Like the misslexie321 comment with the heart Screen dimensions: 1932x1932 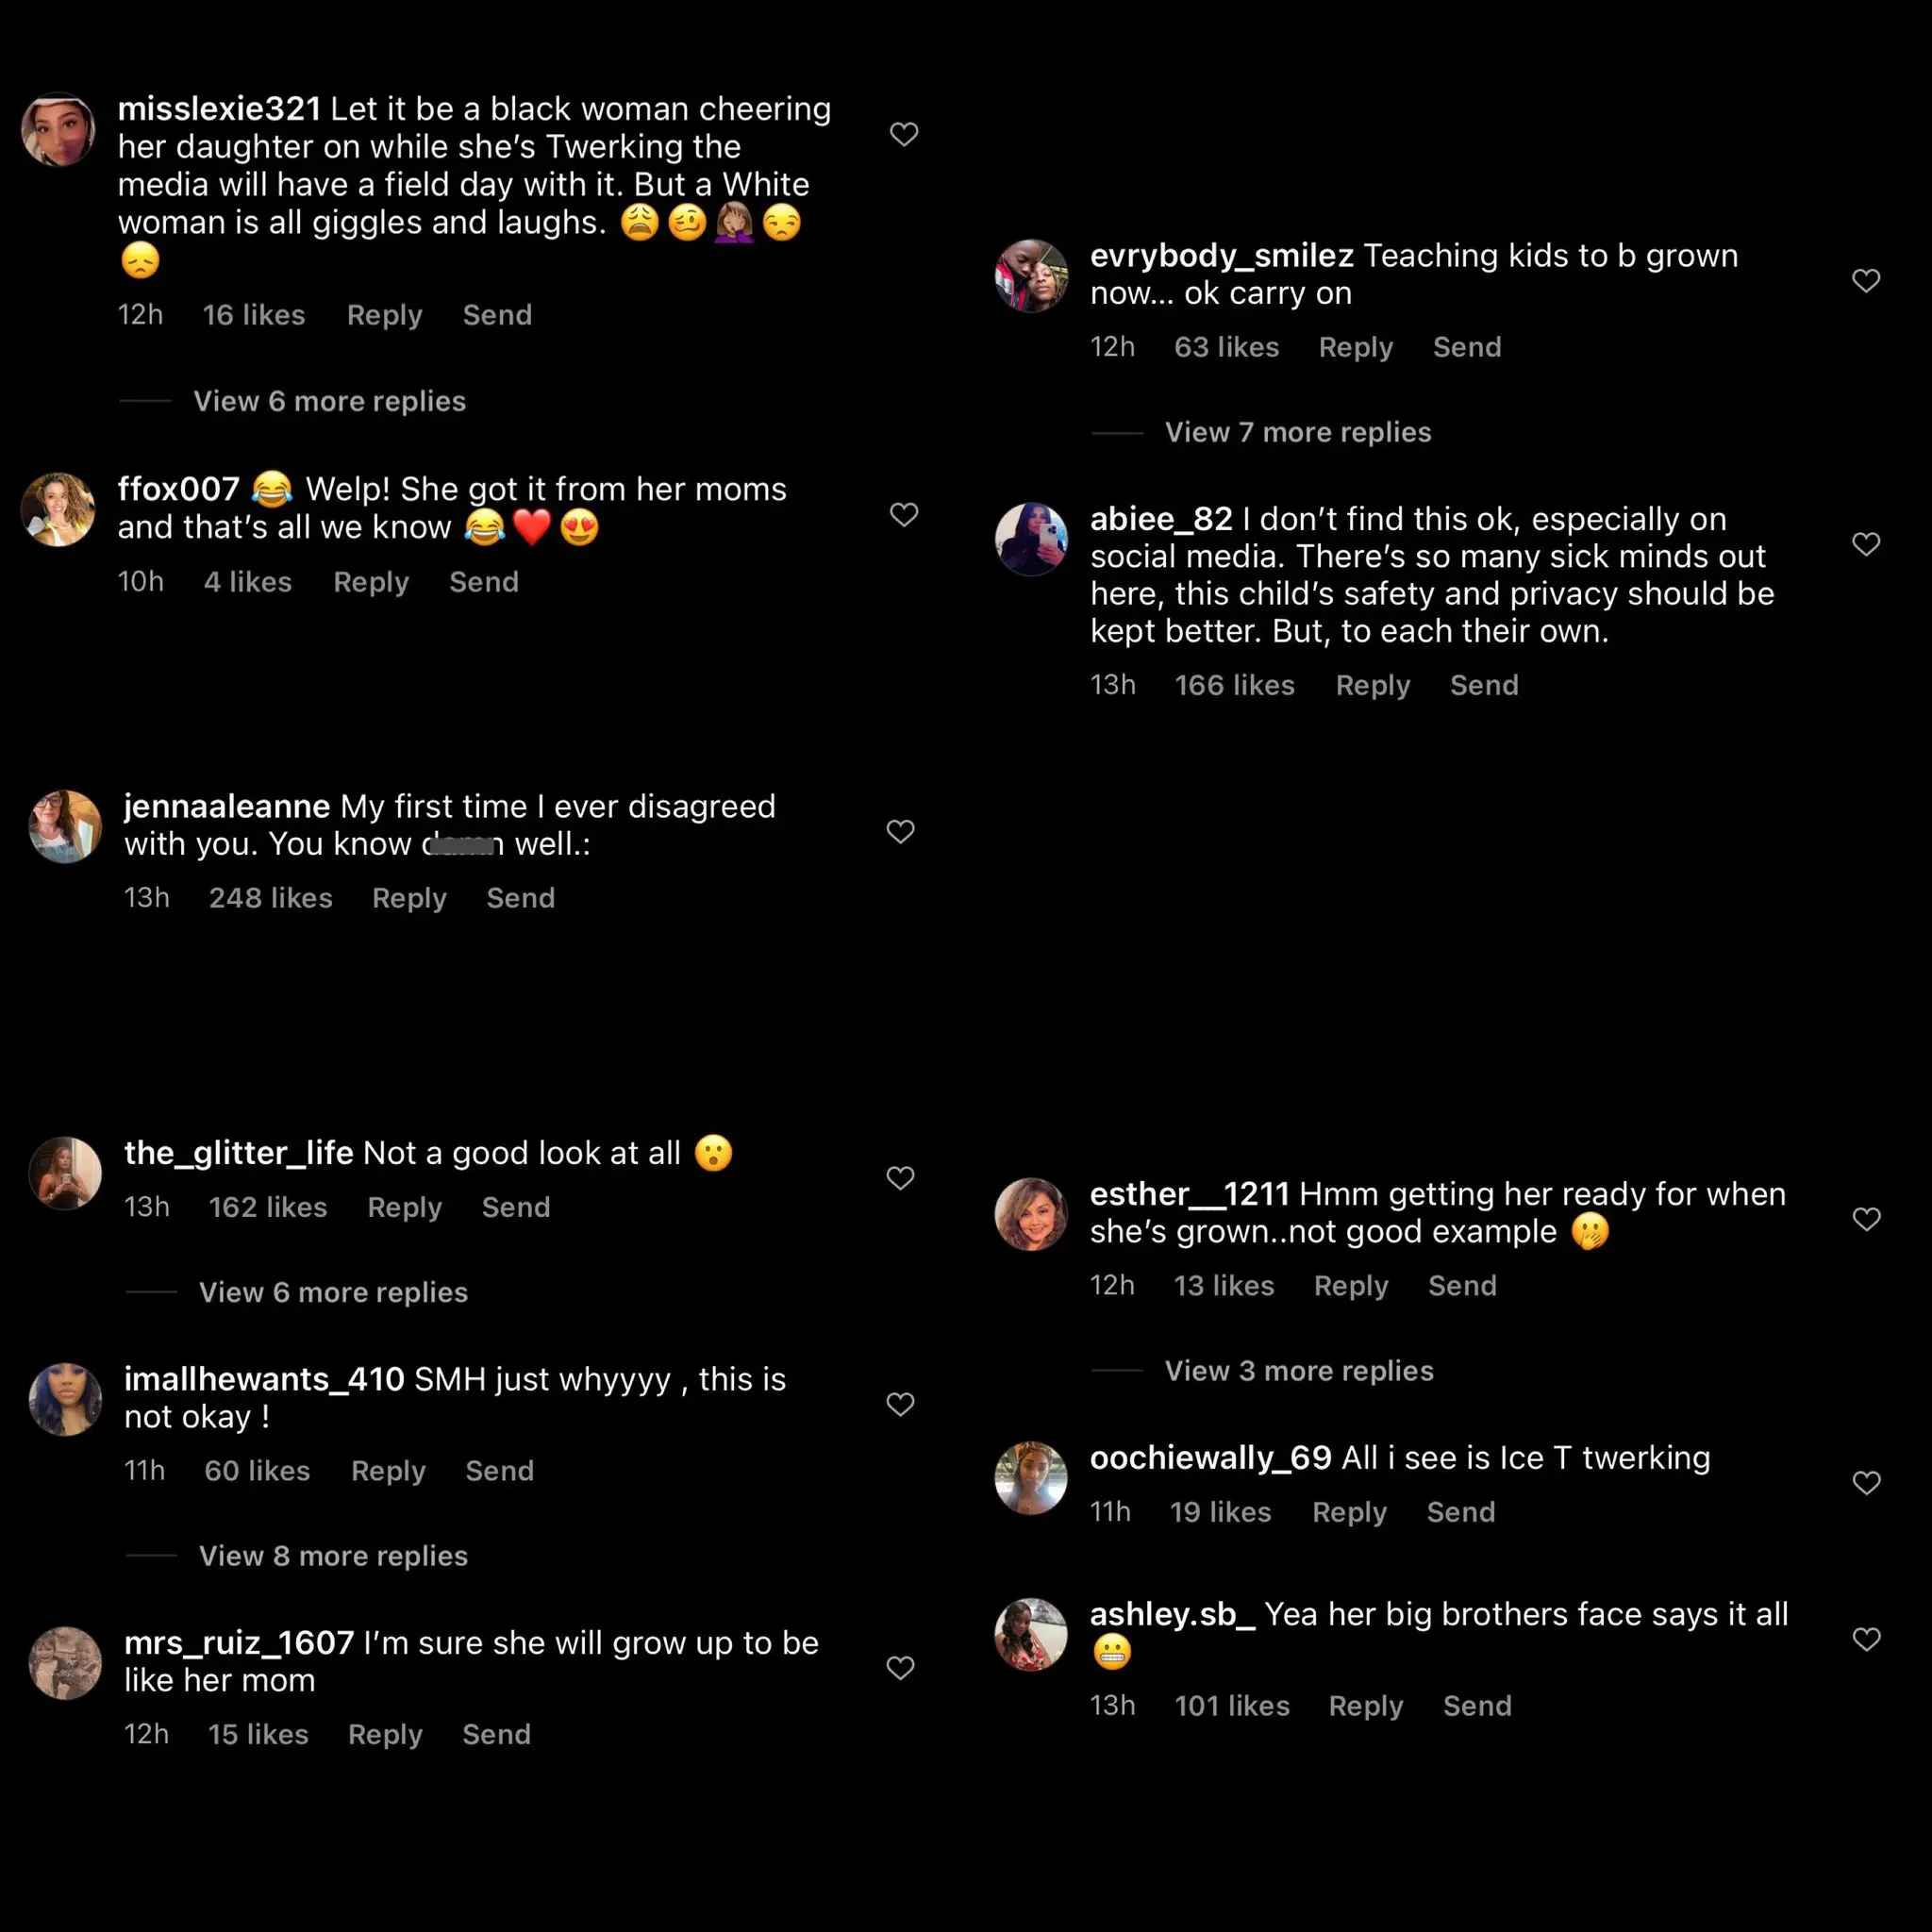tap(904, 134)
